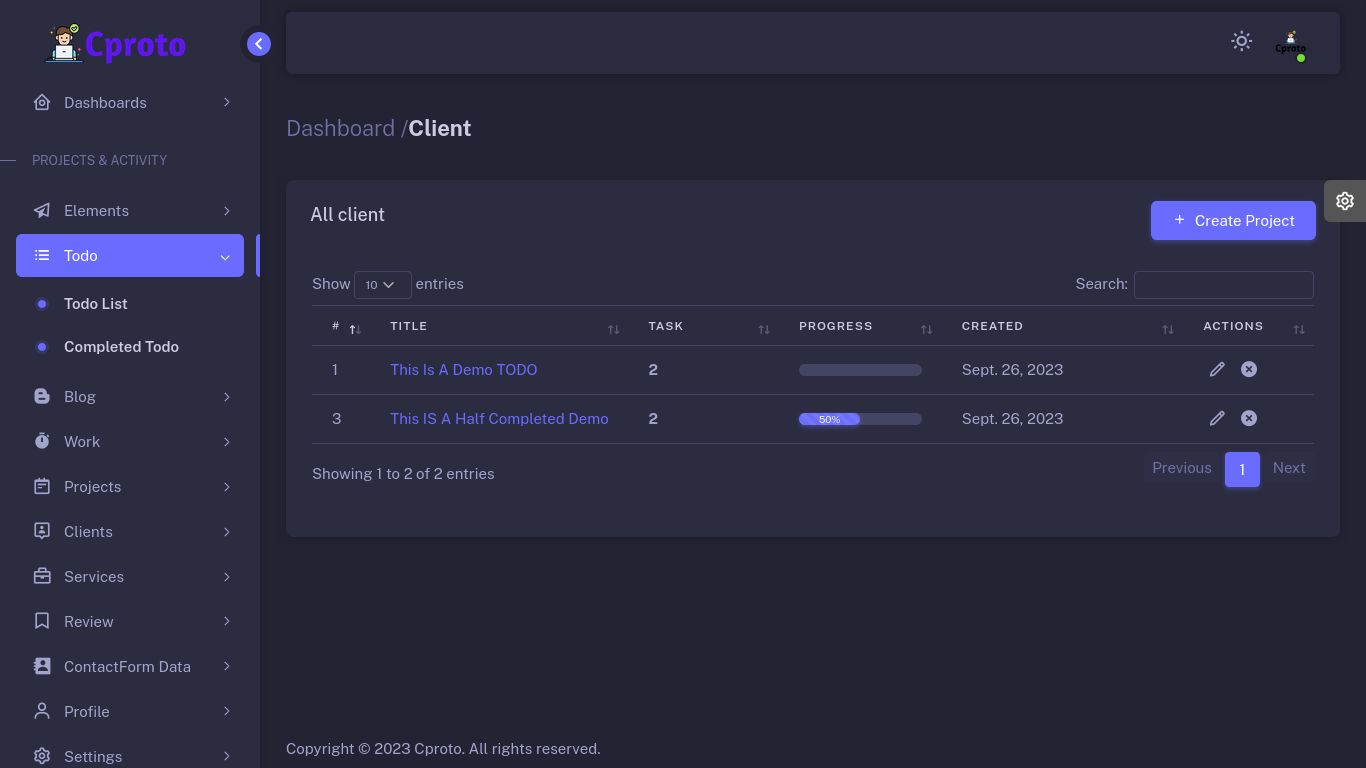Click the Blog icon in sidebar
The image size is (1366, 768).
[x=42, y=397]
